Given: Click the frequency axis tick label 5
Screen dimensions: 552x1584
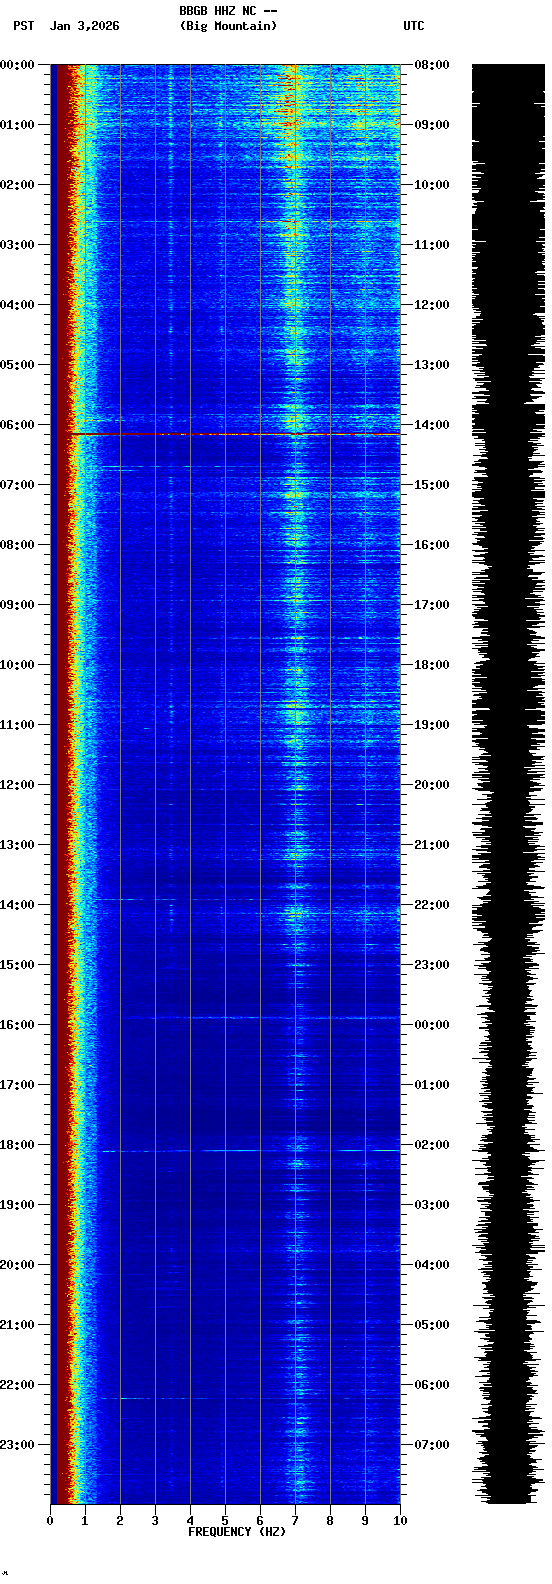Looking at the screenshot, I should pyautogui.click(x=225, y=1521).
